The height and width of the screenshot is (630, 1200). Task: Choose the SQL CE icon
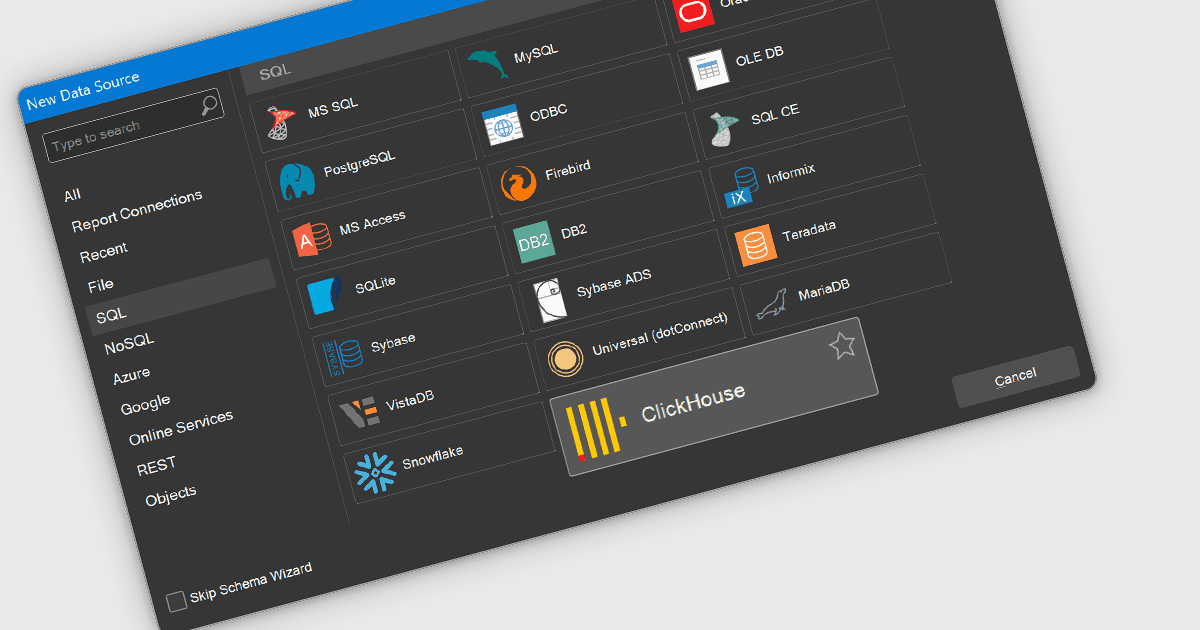pyautogui.click(x=724, y=128)
